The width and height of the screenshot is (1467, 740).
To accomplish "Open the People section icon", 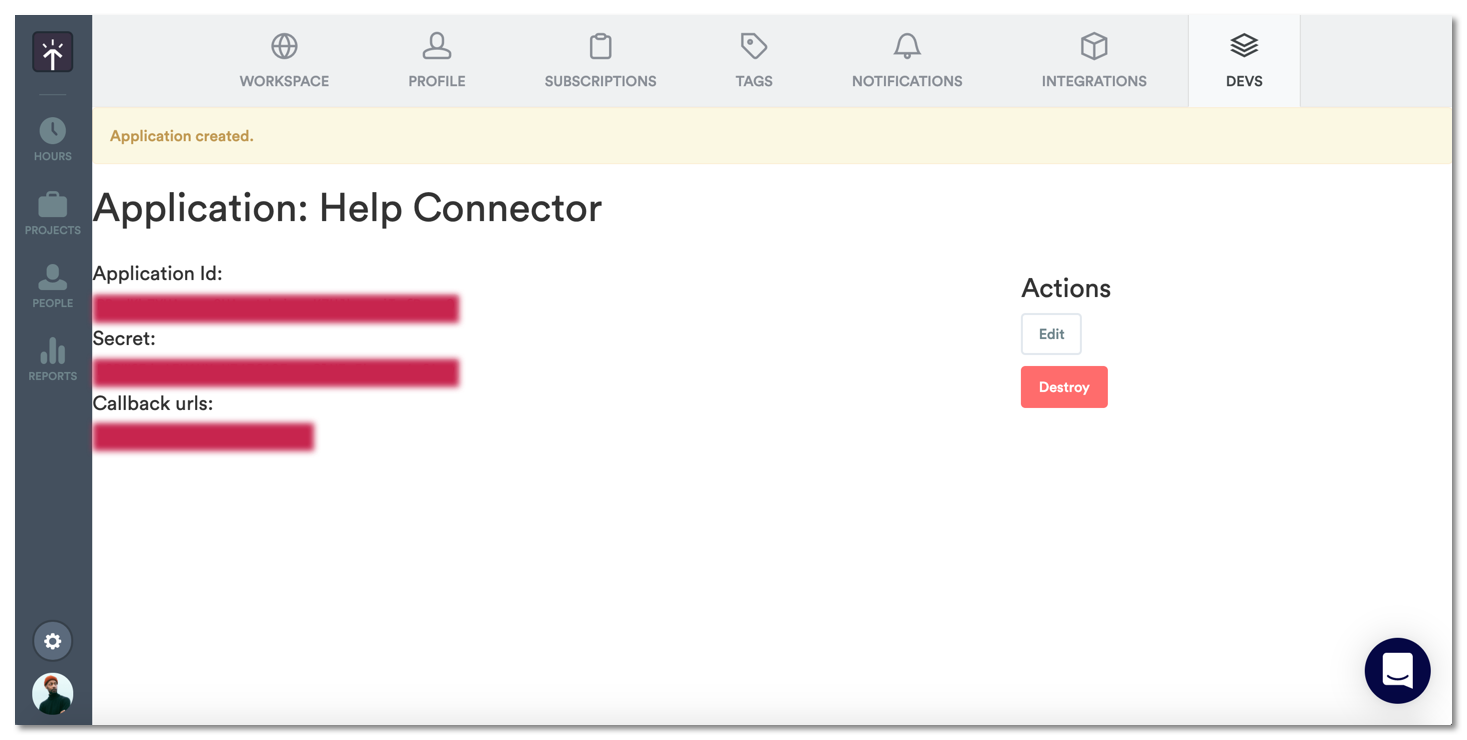I will (x=53, y=278).
